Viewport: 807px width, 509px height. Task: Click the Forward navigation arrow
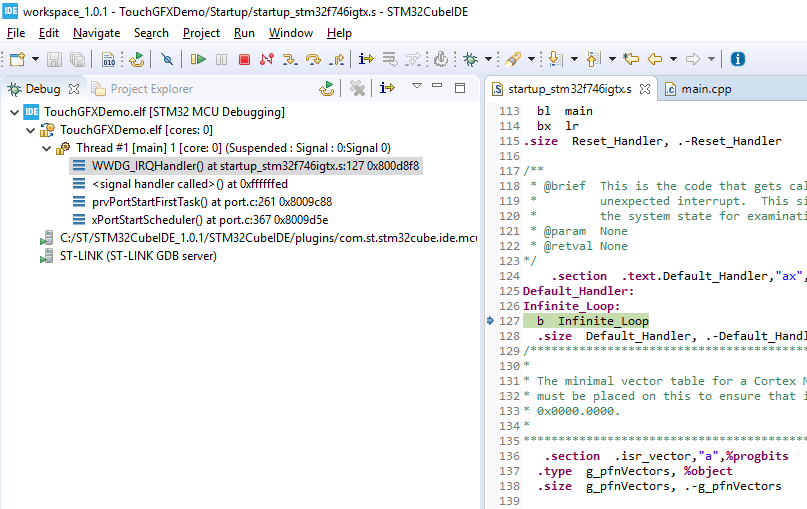point(693,59)
